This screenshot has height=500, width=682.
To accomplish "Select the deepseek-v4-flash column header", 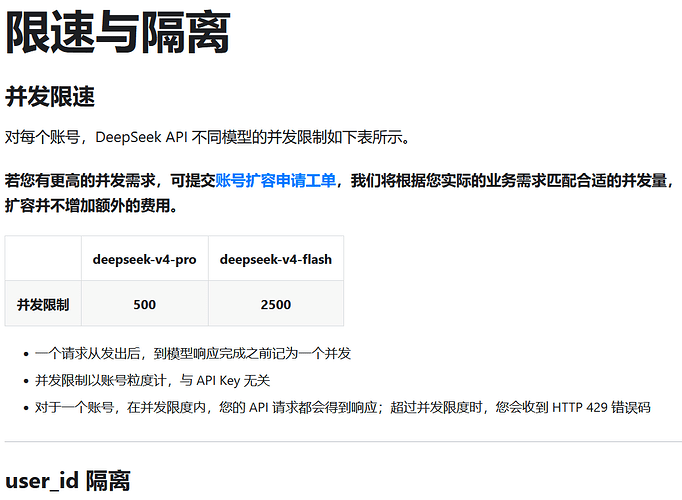I will pyautogui.click(x=276, y=259).
